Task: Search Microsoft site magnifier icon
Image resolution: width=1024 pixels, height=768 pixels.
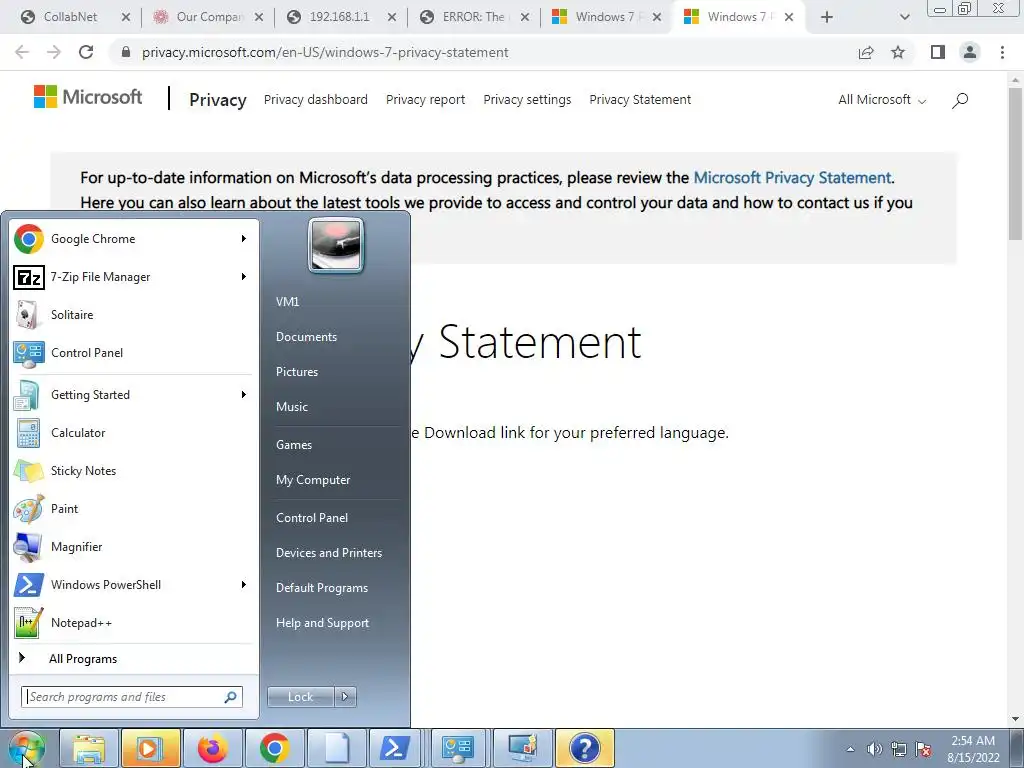Action: [x=960, y=100]
